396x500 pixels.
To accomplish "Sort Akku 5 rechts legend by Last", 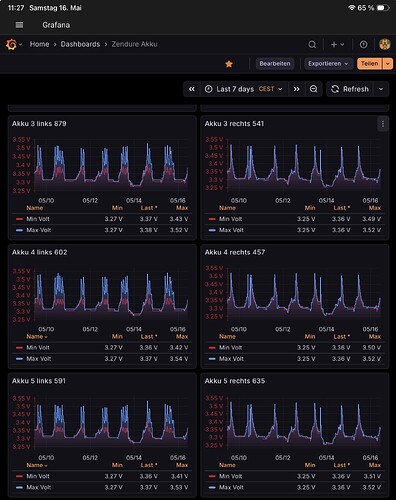I will [341, 465].
